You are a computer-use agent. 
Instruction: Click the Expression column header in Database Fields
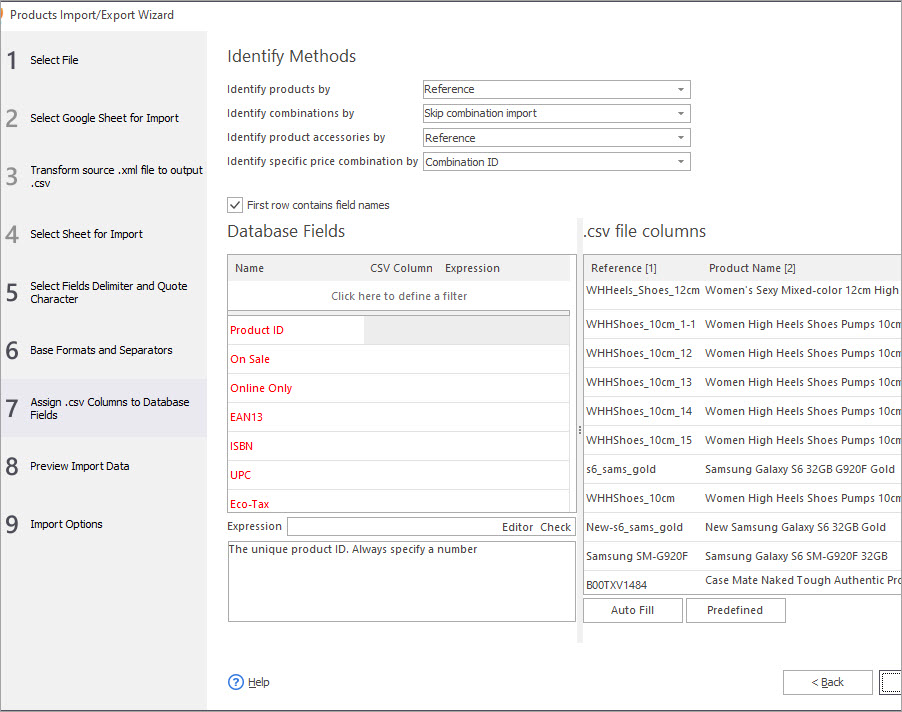click(x=472, y=268)
